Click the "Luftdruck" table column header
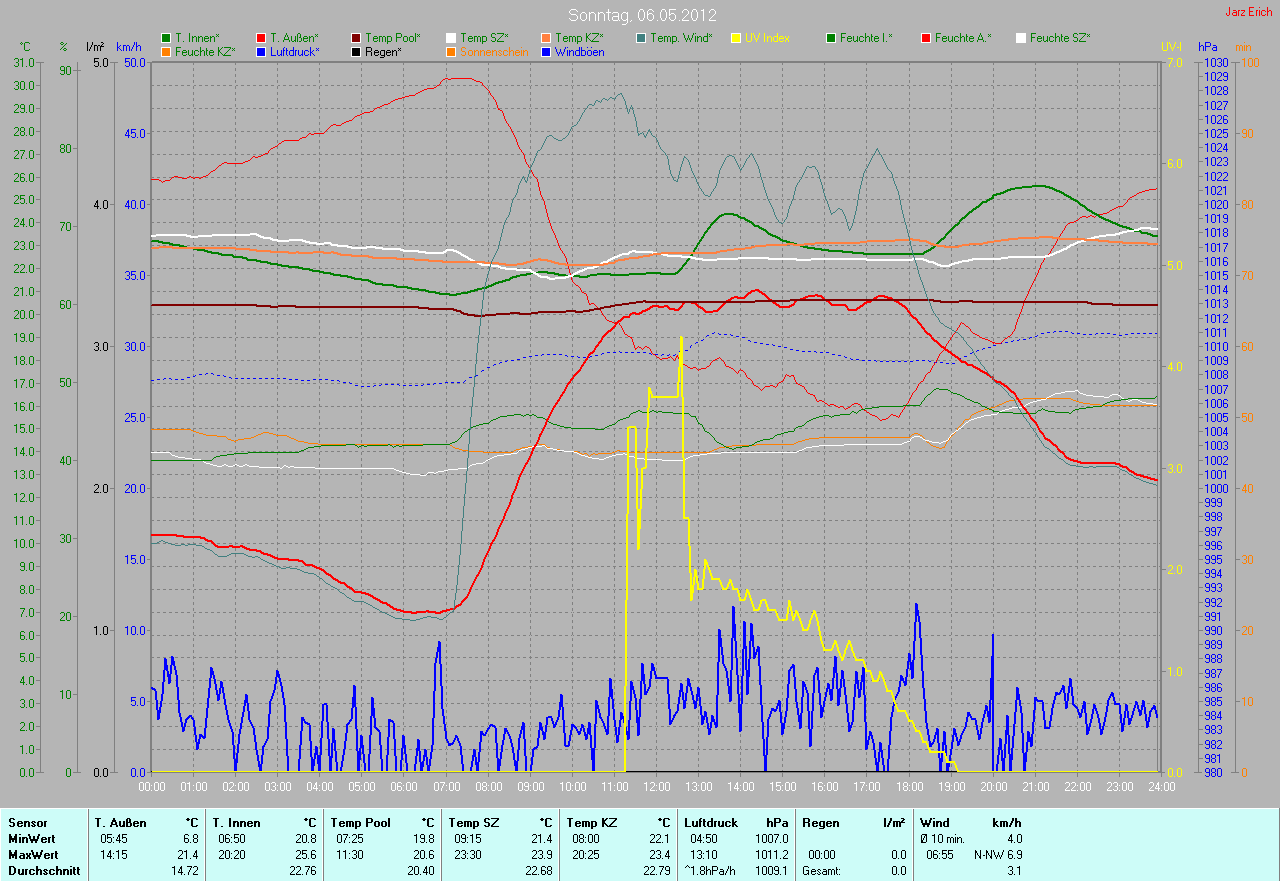The width and height of the screenshot is (1280, 881). [x=713, y=823]
